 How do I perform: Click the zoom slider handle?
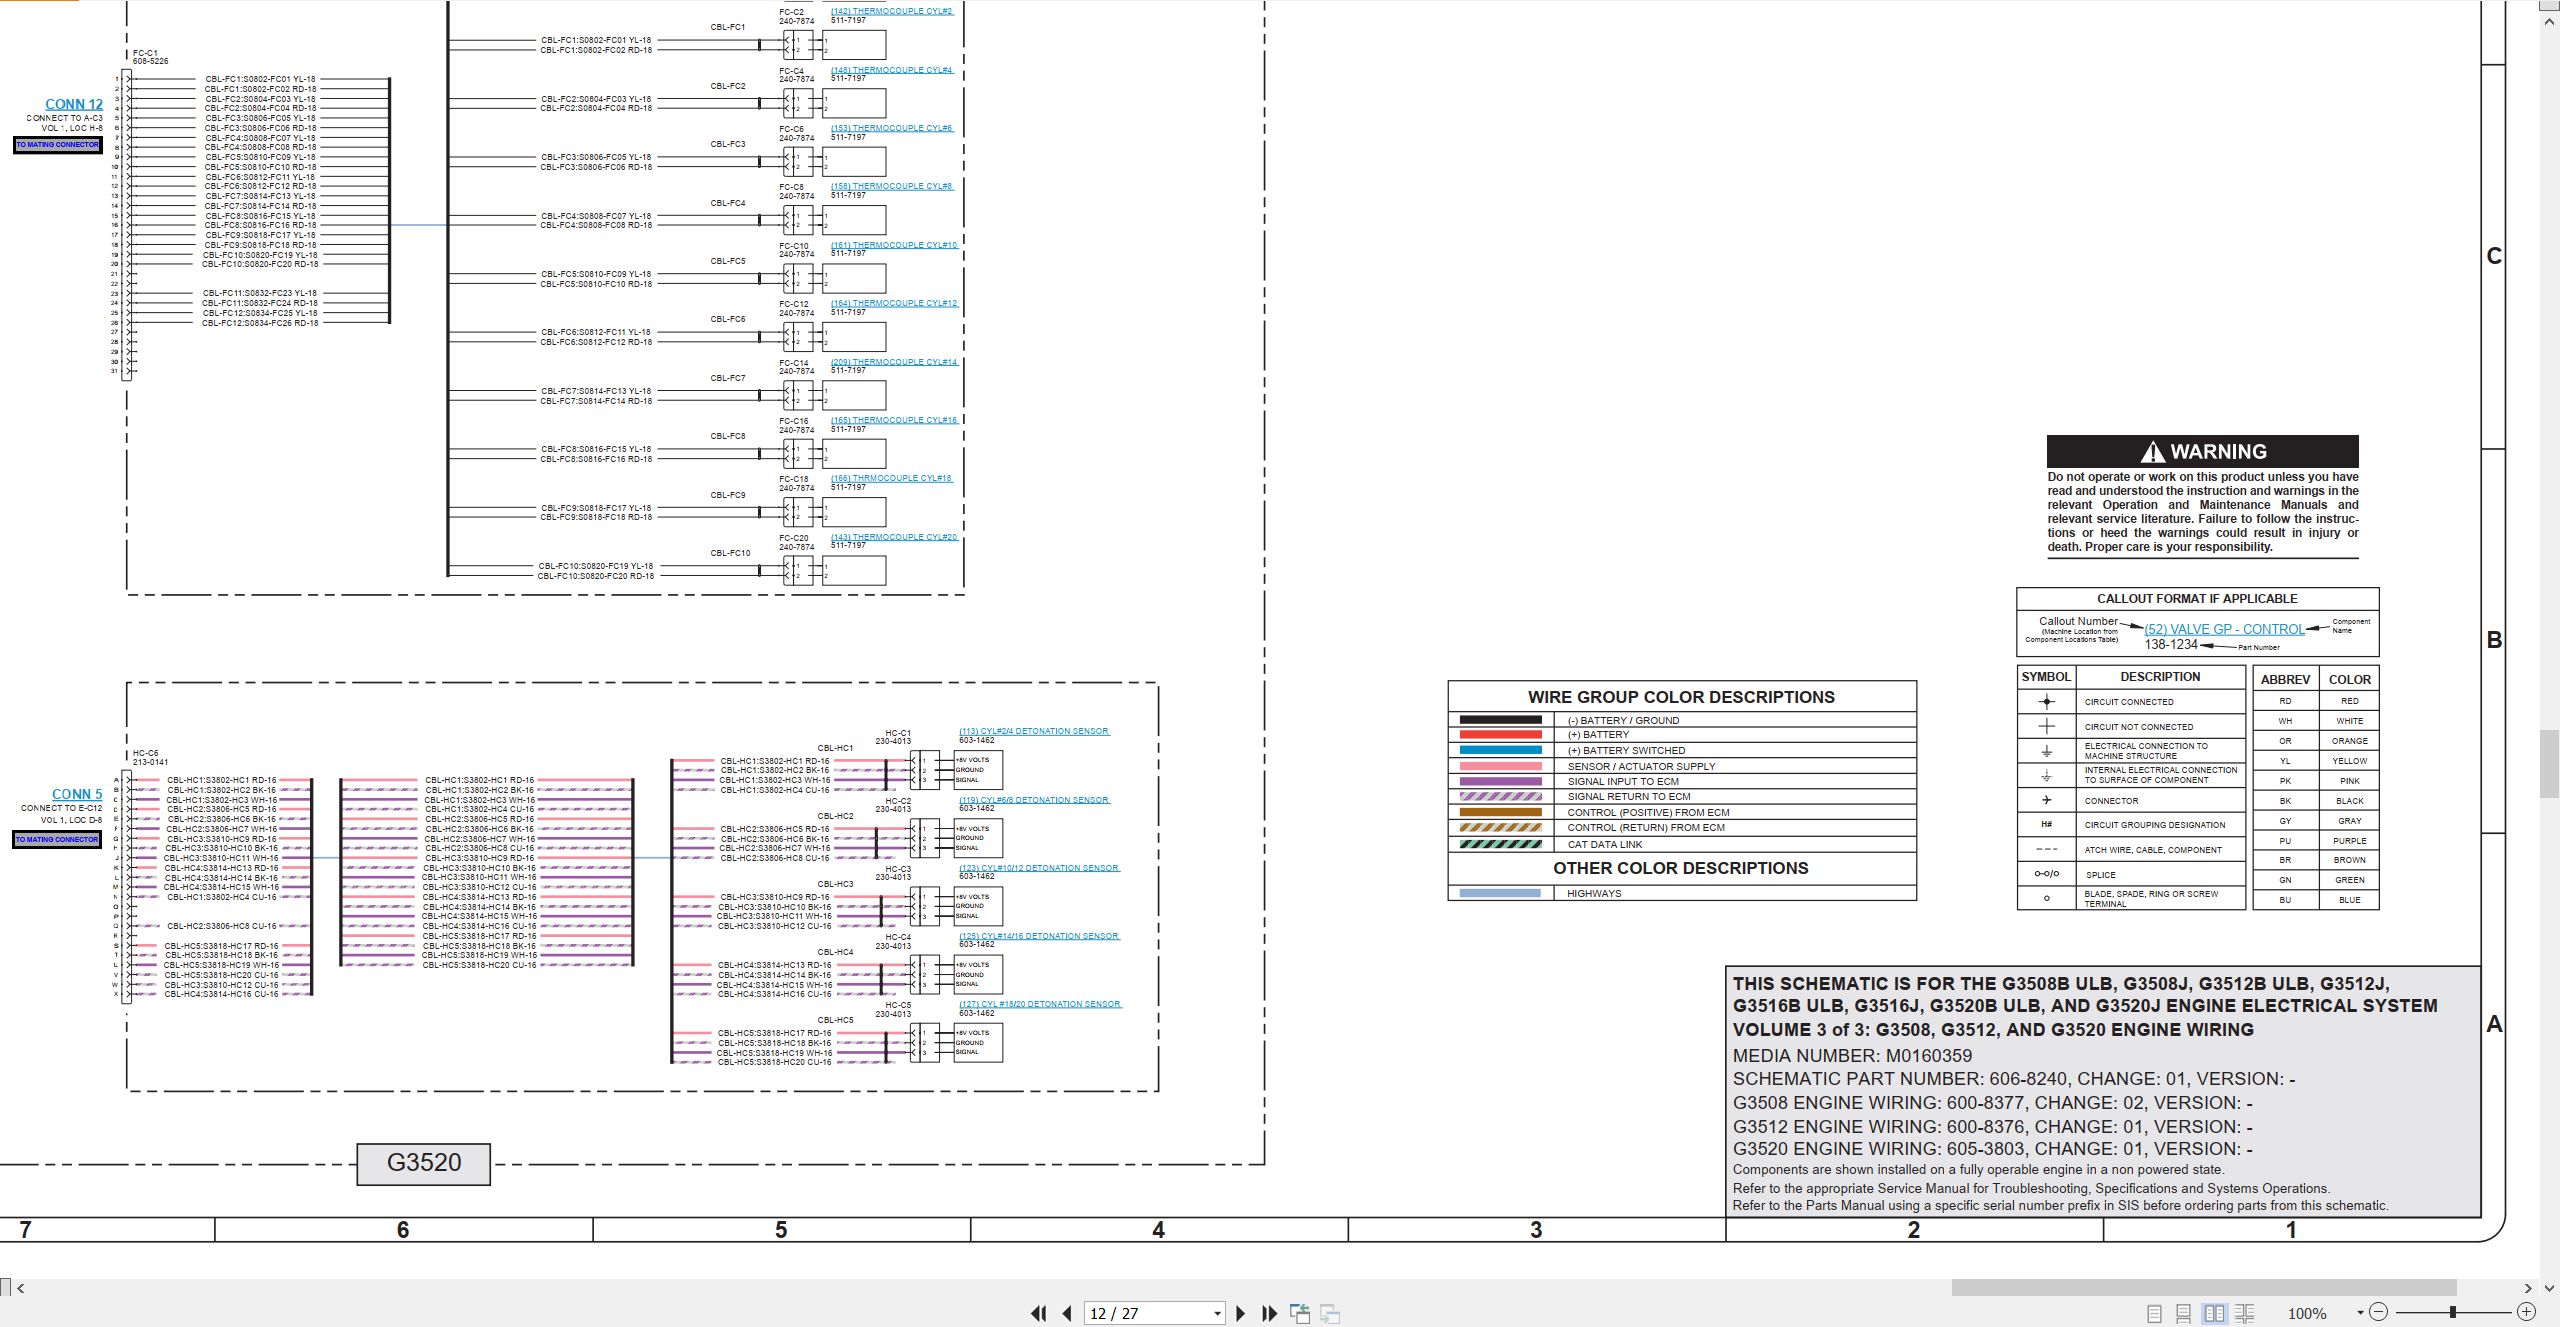[x=2453, y=1311]
